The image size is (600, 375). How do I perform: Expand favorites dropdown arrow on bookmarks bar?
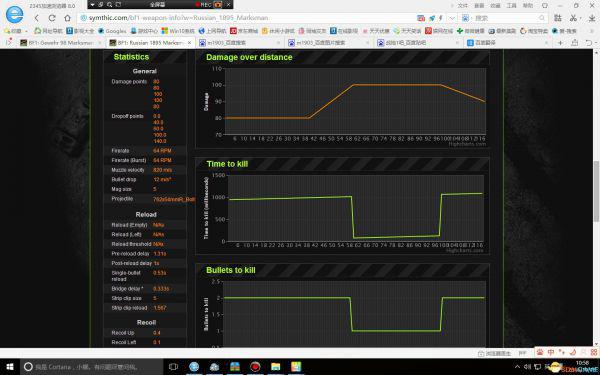click(x=26, y=31)
